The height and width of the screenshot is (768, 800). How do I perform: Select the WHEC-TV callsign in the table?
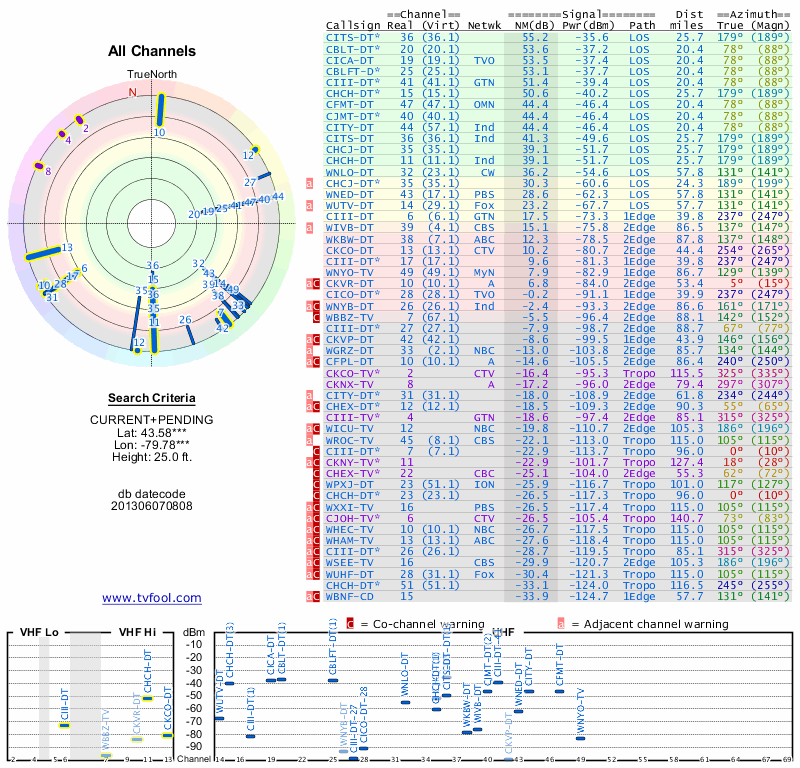[x=349, y=530]
